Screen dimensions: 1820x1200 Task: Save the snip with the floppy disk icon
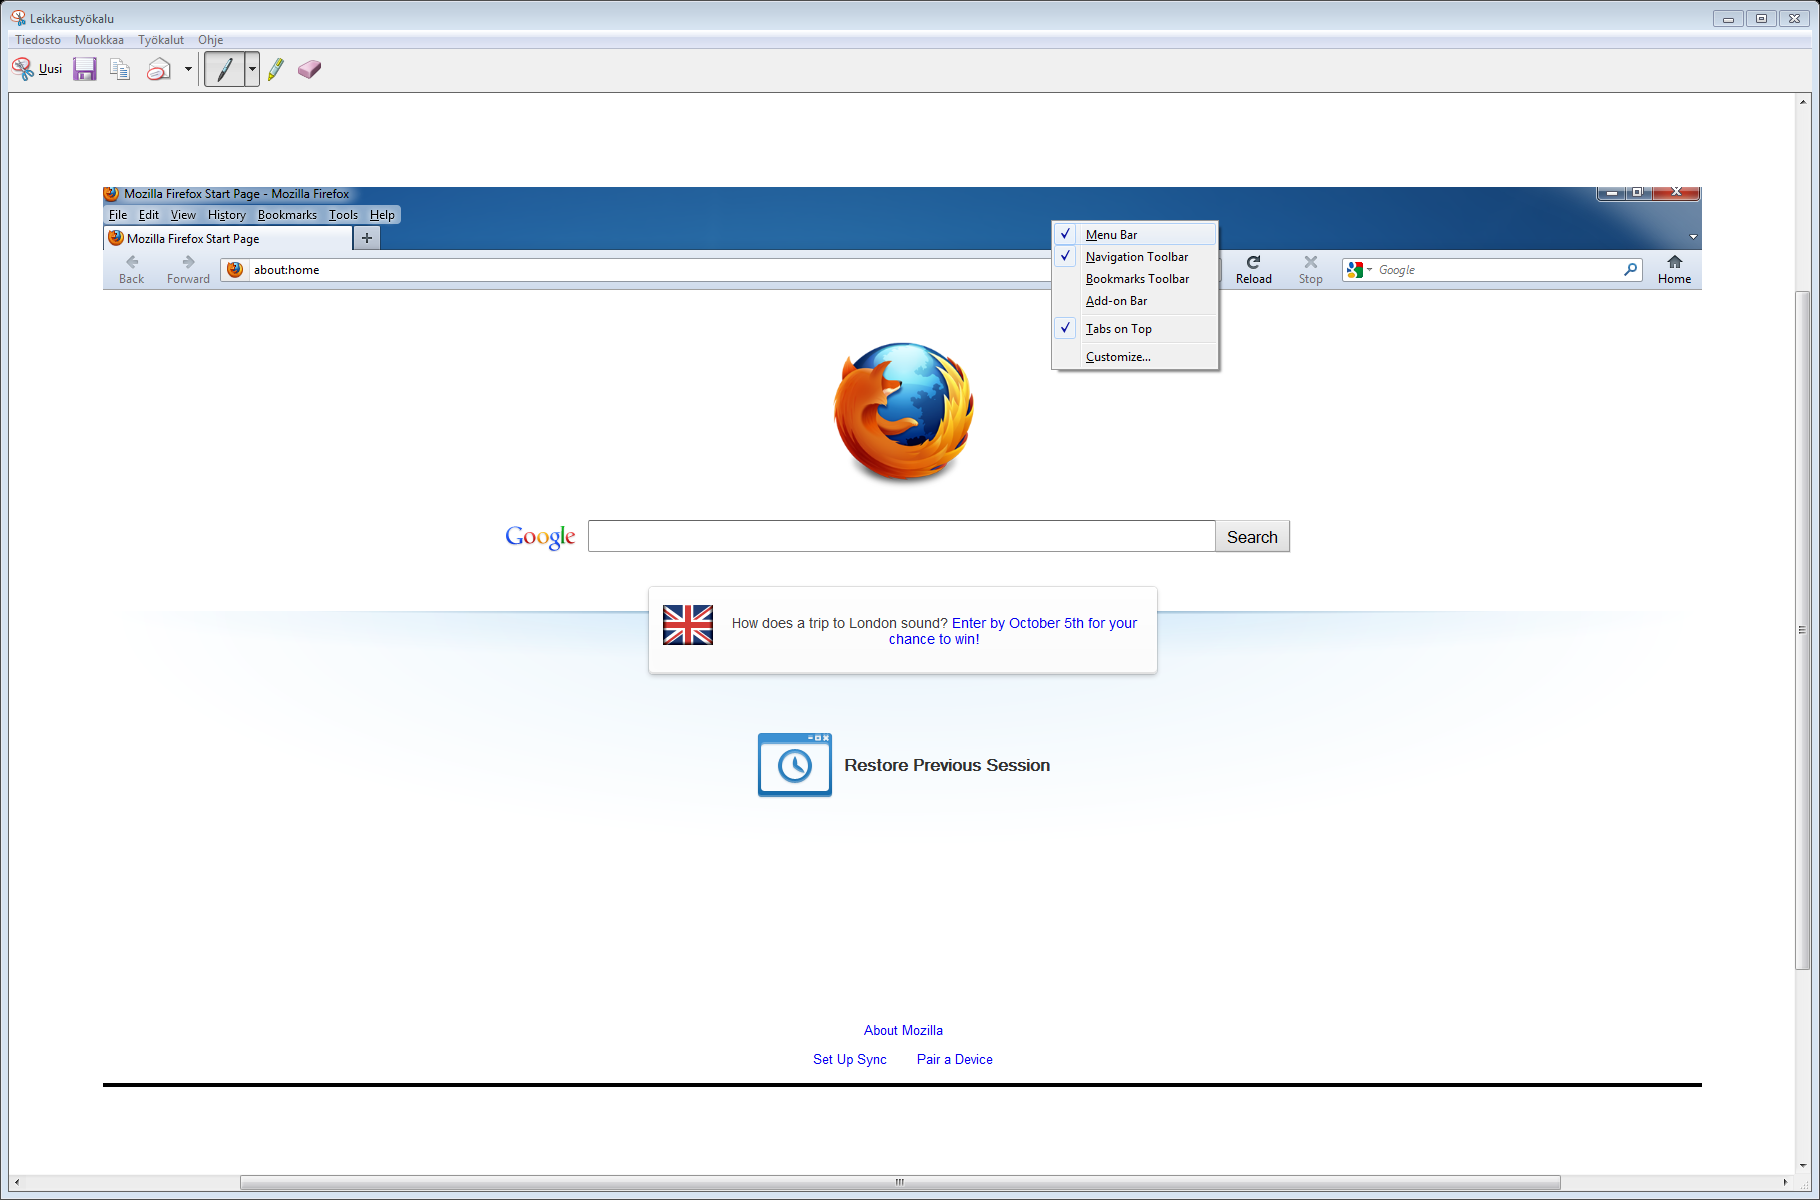pyautogui.click(x=85, y=69)
